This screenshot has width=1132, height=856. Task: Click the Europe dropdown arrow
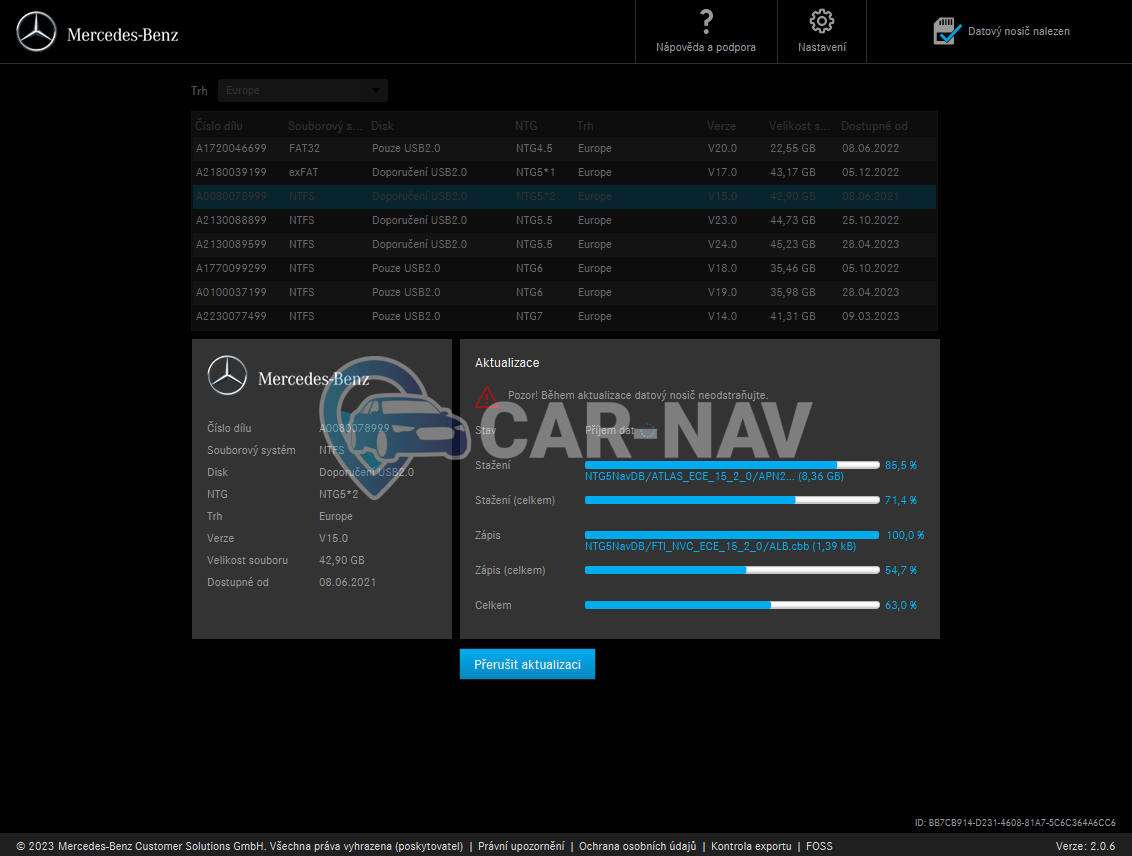[376, 90]
